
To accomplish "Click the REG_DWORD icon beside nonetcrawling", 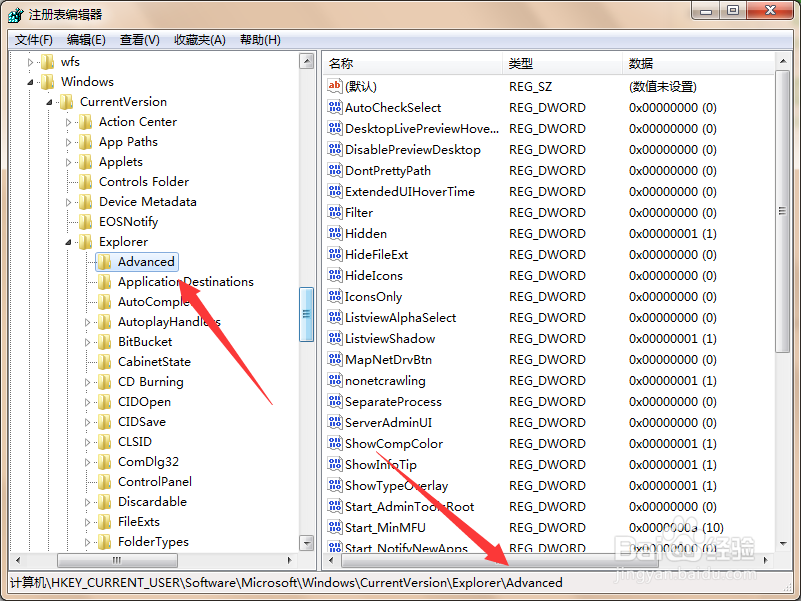I will (335, 380).
